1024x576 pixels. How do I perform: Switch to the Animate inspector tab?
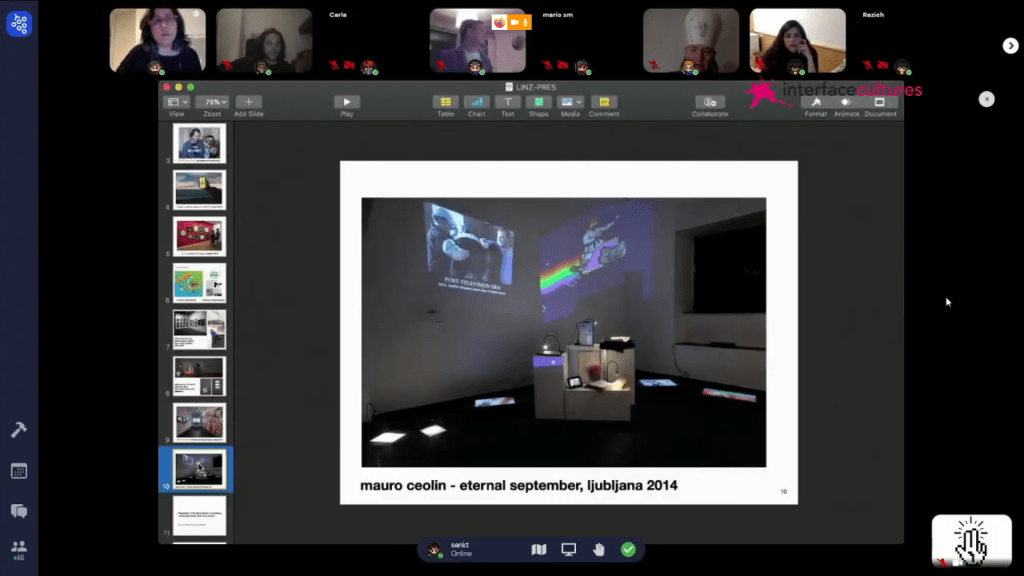point(848,103)
